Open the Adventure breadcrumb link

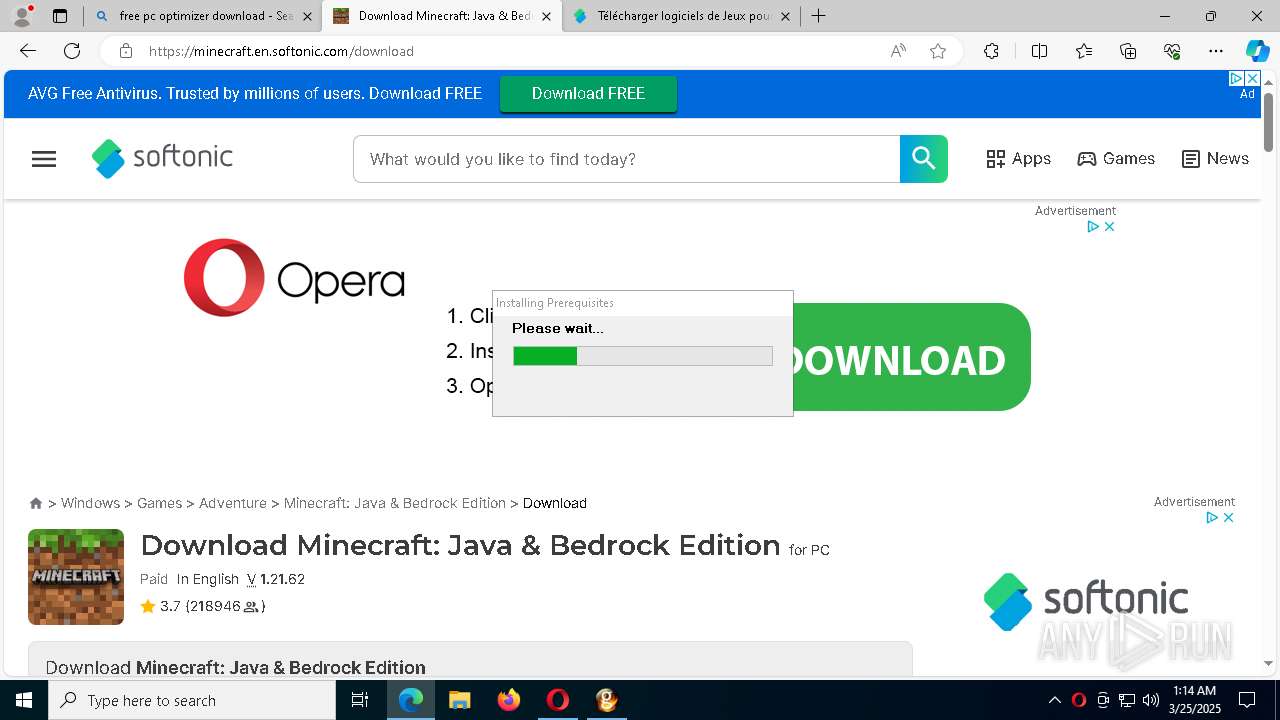(233, 503)
